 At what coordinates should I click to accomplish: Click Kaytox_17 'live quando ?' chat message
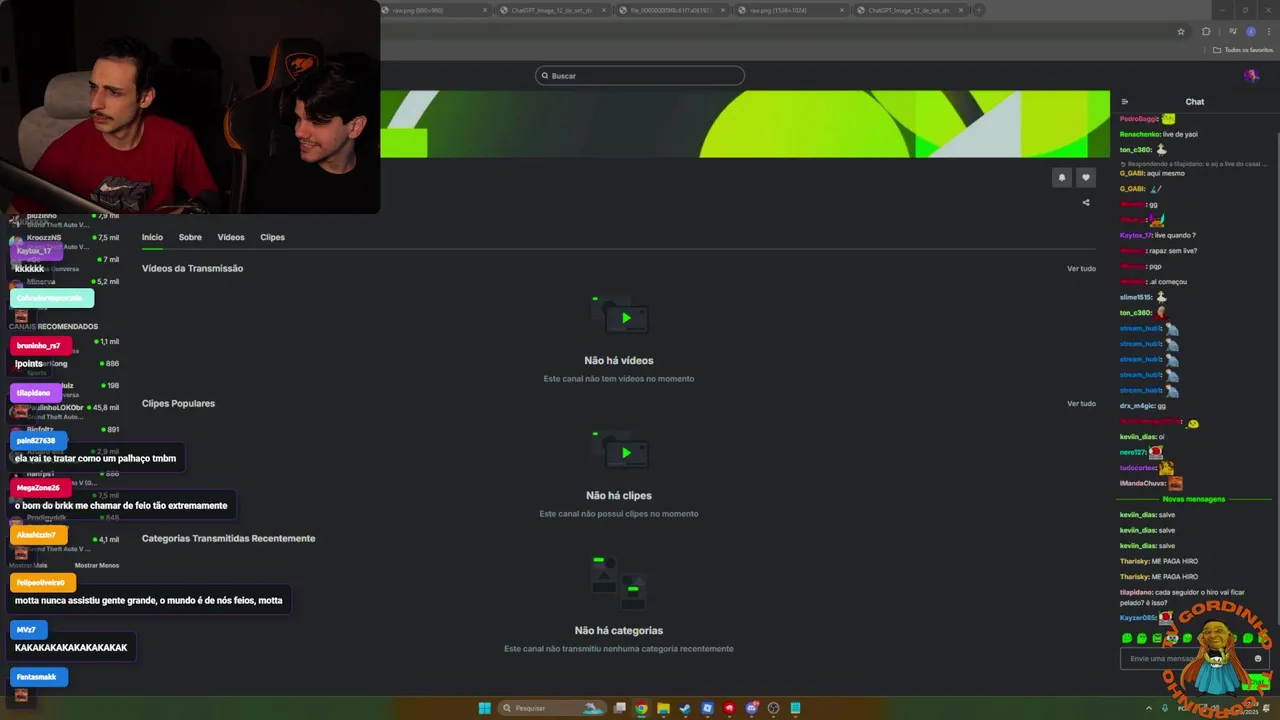click(1158, 235)
